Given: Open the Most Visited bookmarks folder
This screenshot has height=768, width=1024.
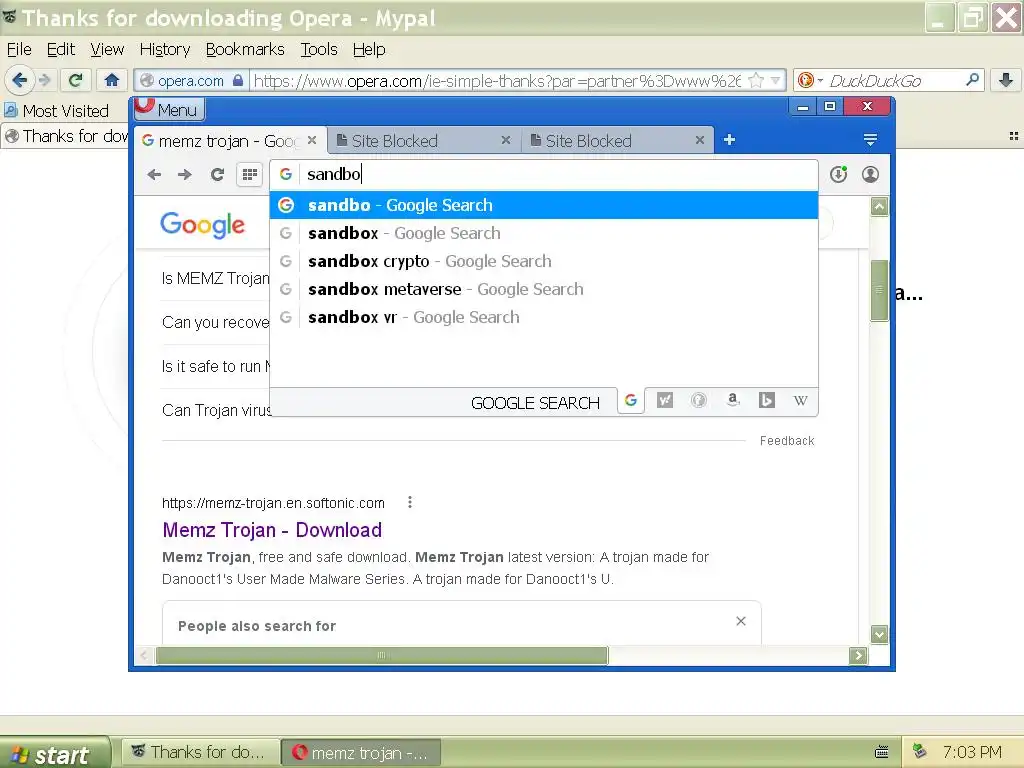Looking at the screenshot, I should (57, 111).
